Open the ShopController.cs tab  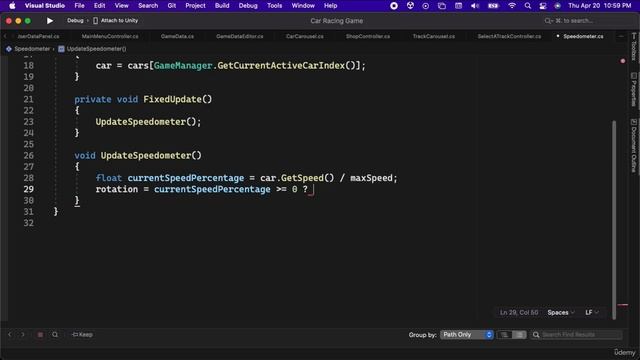point(368,36)
